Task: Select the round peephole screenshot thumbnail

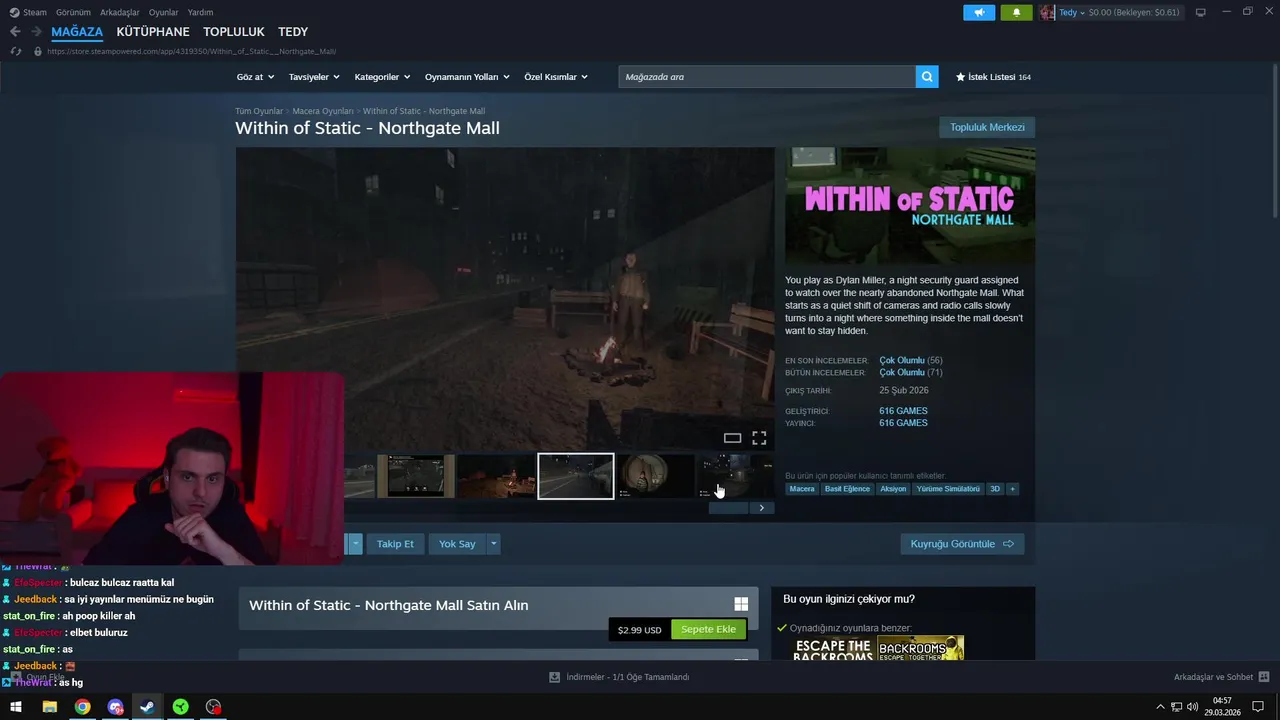Action: 655,476
